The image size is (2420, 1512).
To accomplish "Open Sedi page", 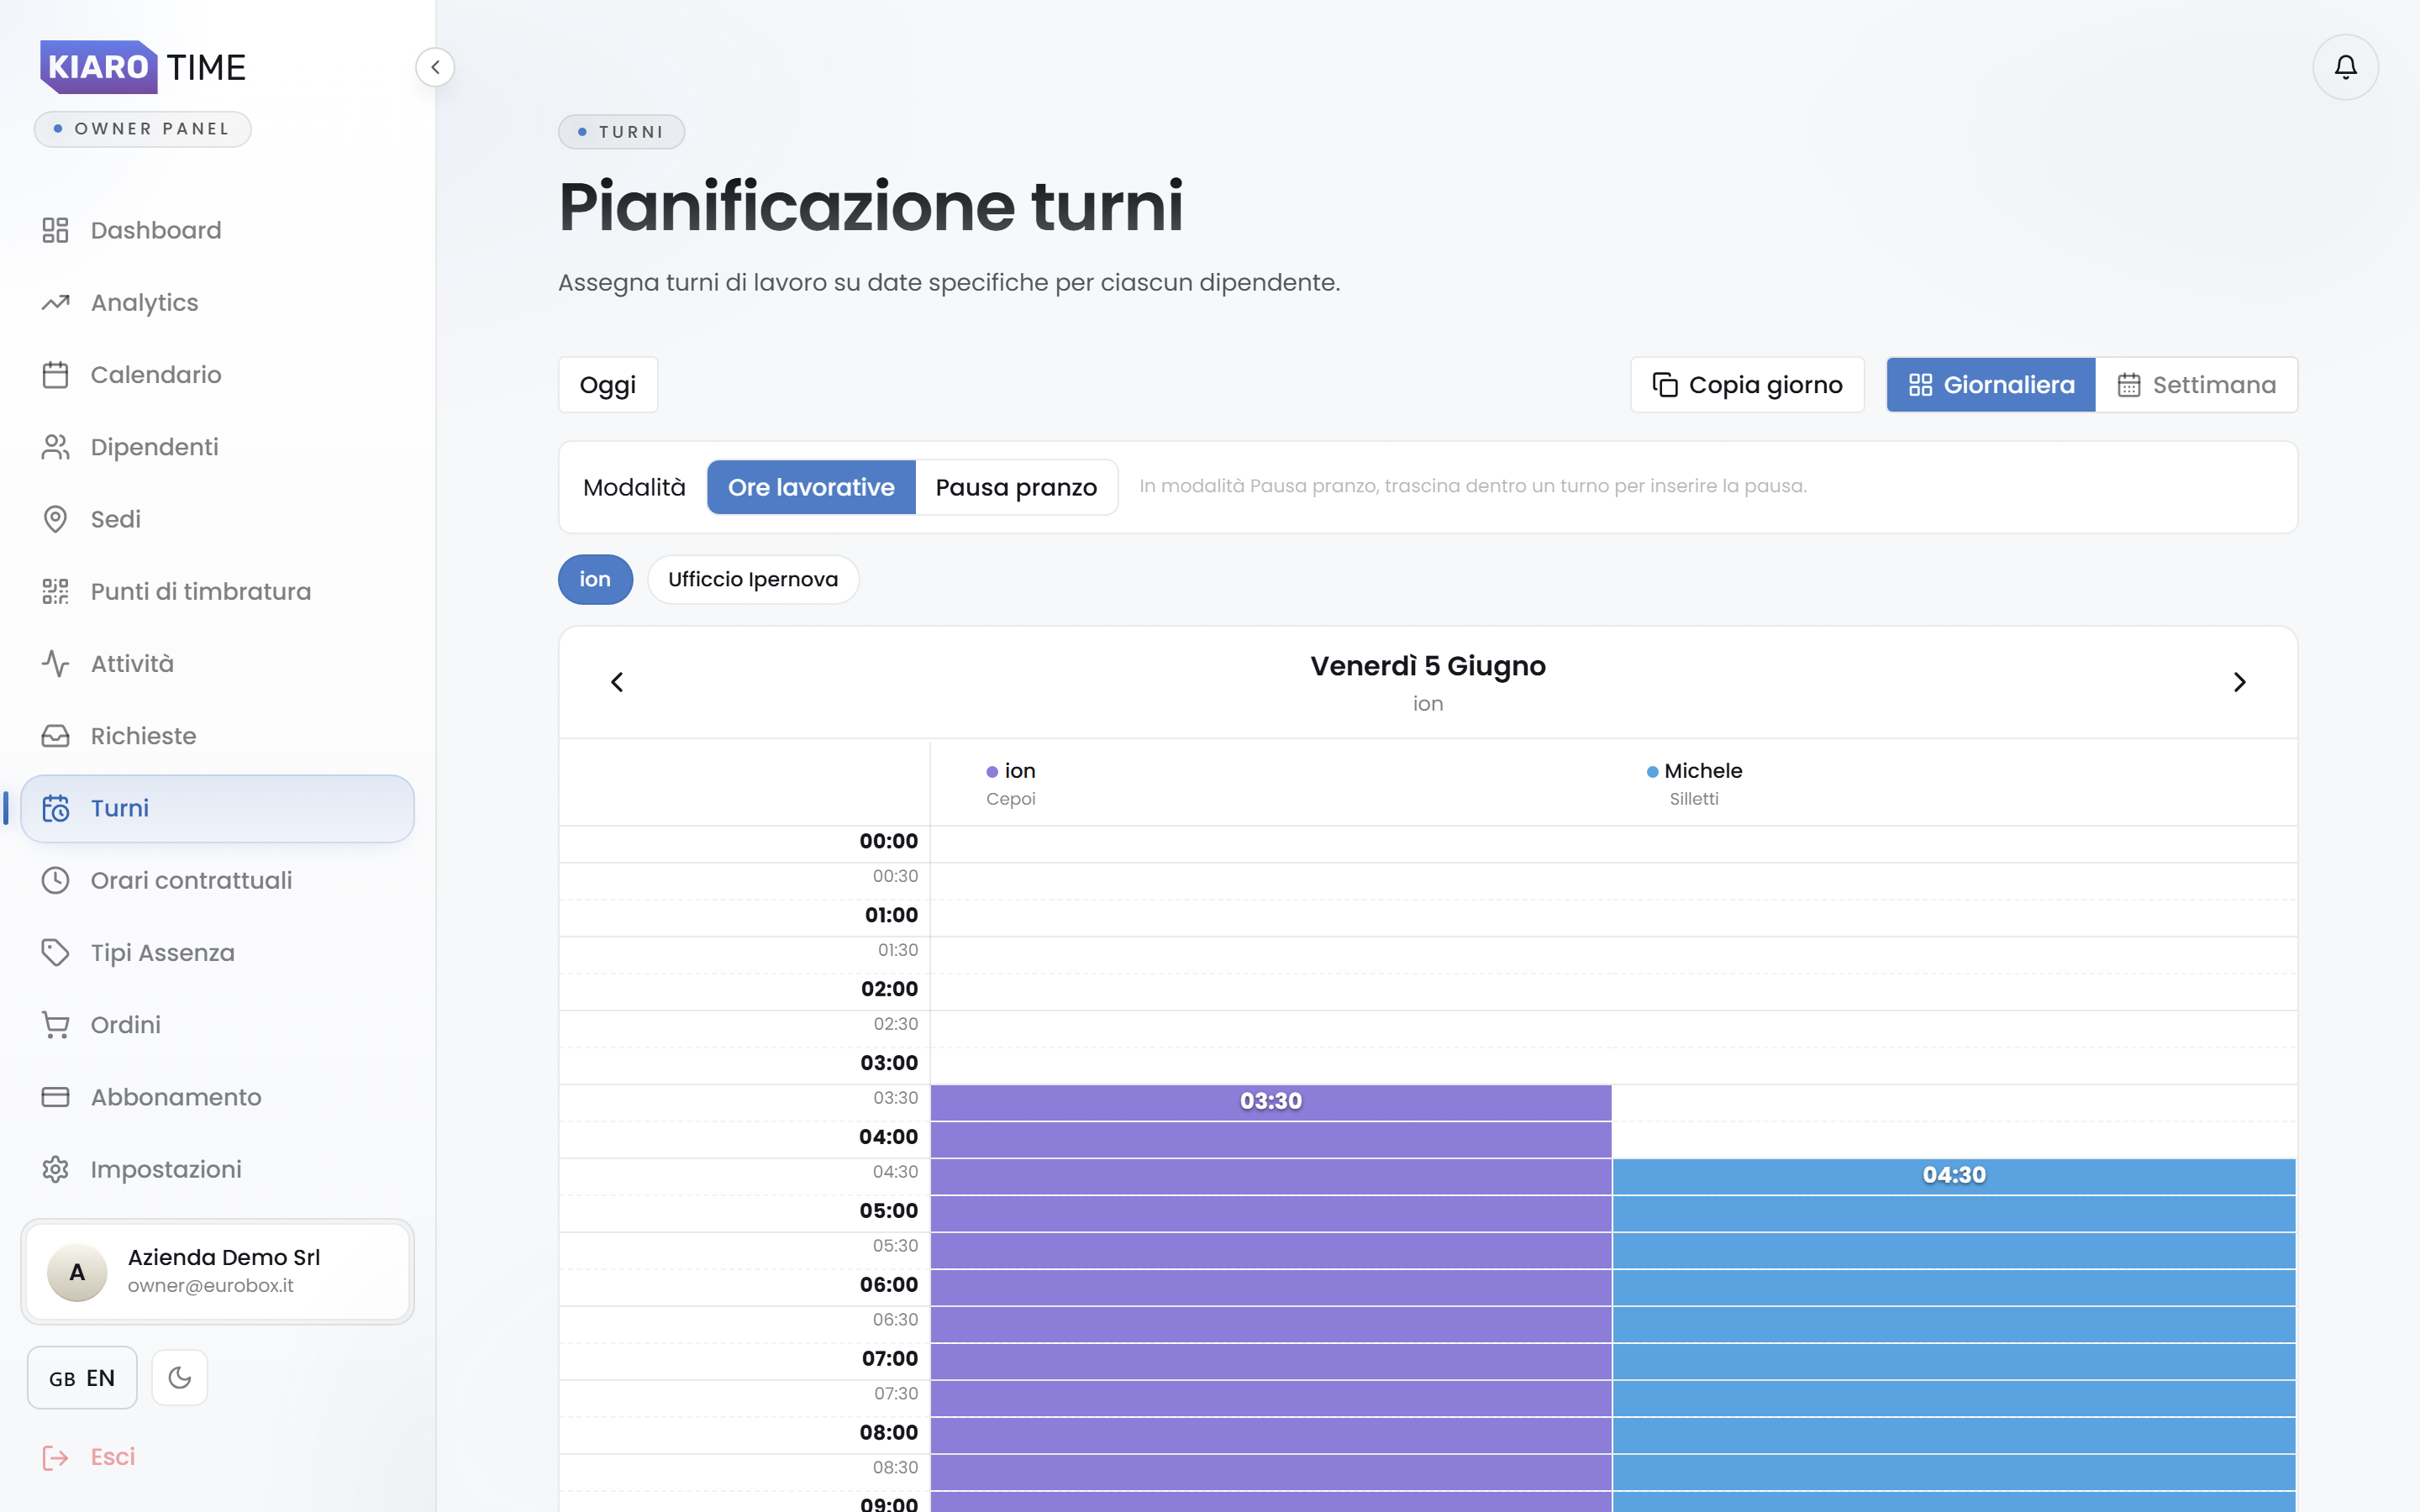I will click(217, 519).
